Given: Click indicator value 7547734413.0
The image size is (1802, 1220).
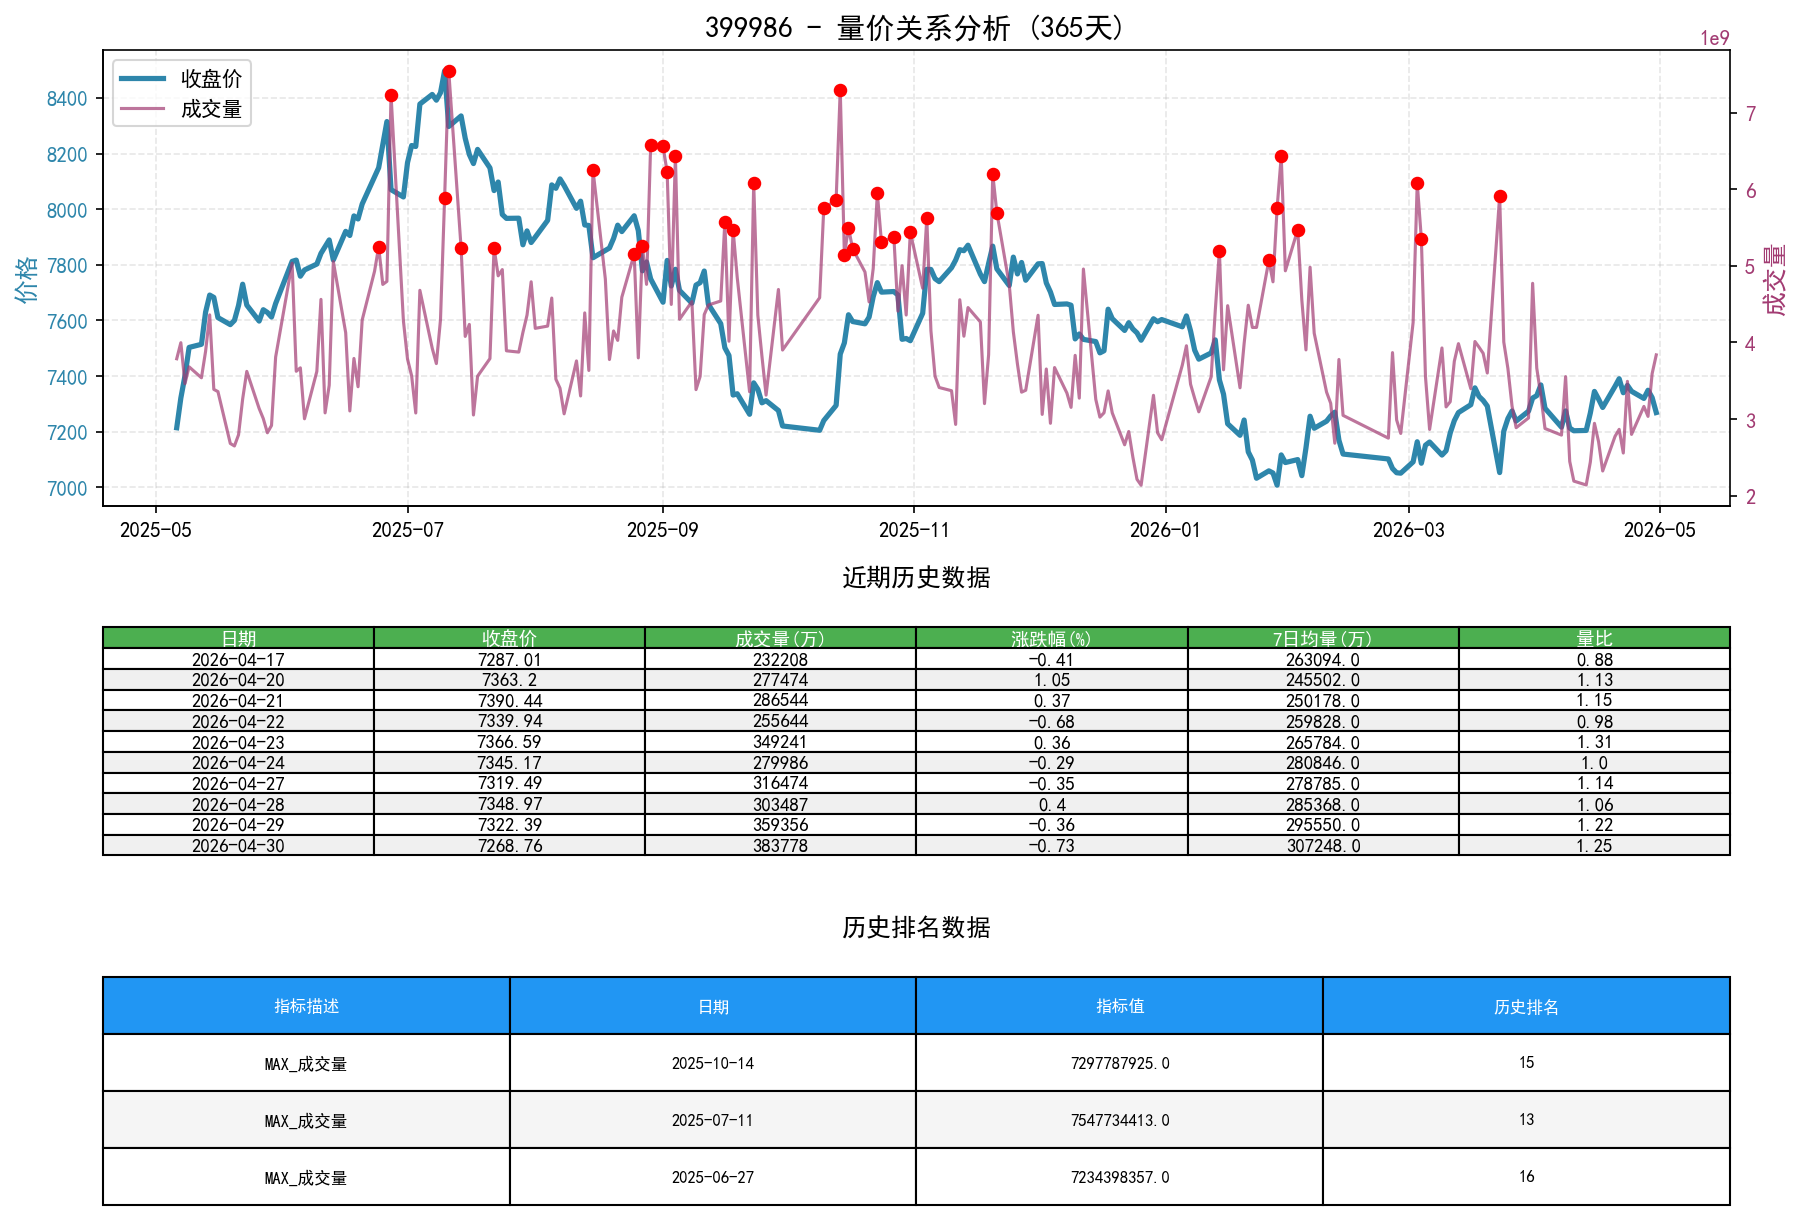Looking at the screenshot, I should tap(1120, 1120).
